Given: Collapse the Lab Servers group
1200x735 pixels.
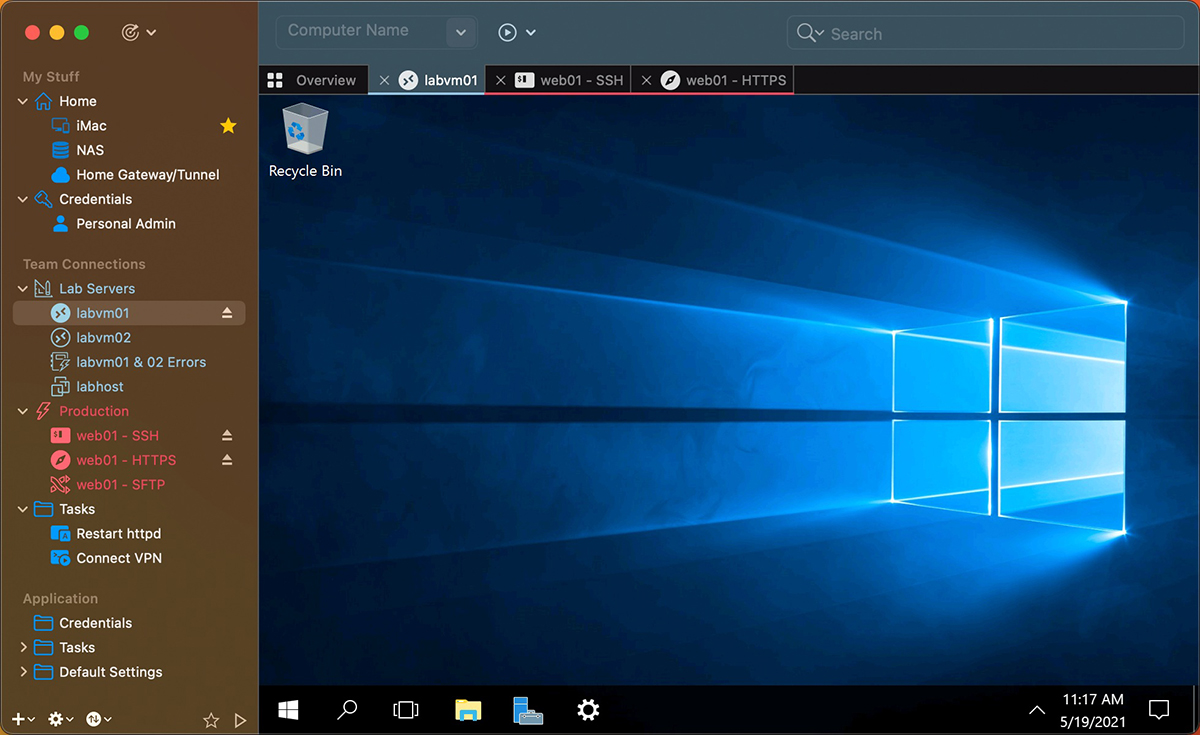Looking at the screenshot, I should pos(23,289).
